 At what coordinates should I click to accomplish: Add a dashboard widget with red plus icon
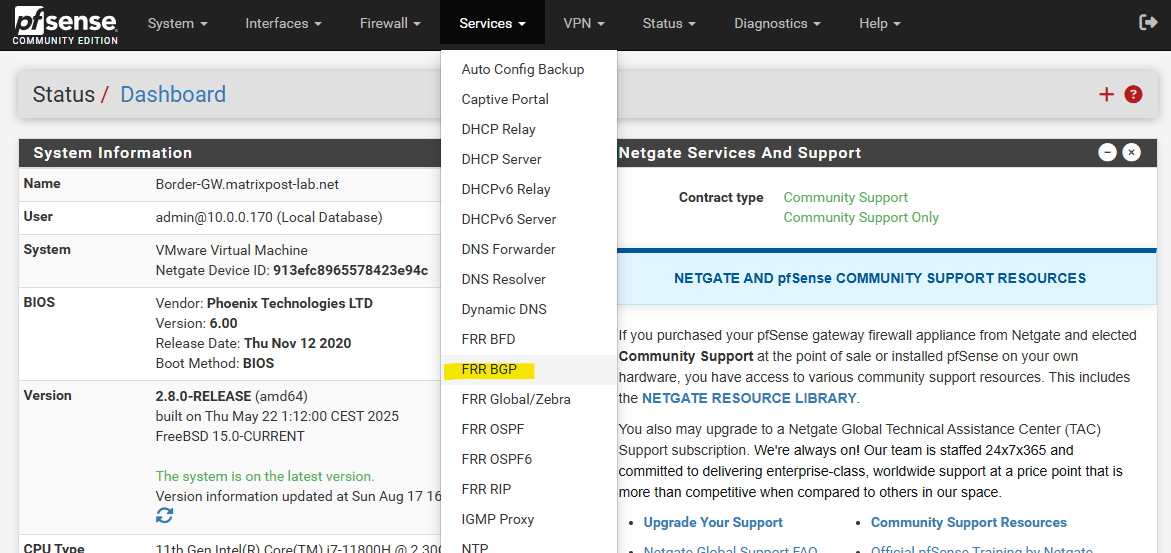[1106, 94]
